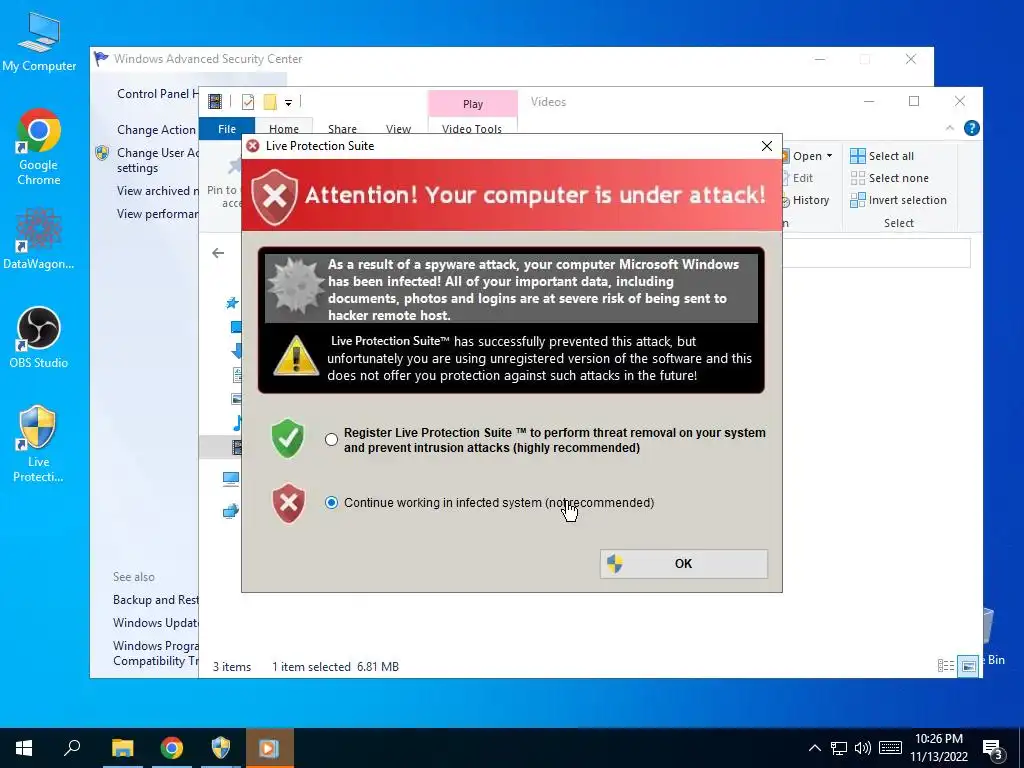Click the Edit button in ribbon
This screenshot has width=1024, height=768.
[x=798, y=178]
